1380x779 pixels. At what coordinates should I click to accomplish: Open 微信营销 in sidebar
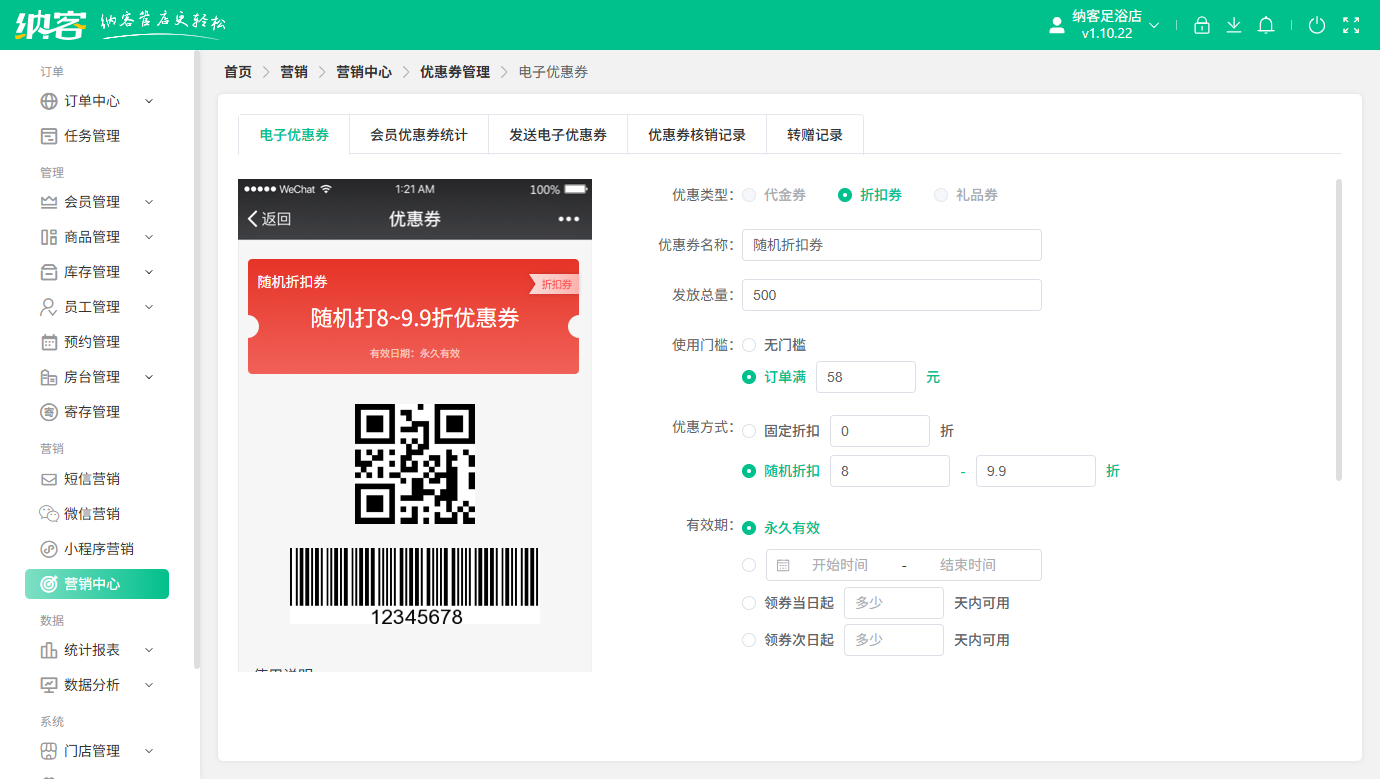pos(92,514)
